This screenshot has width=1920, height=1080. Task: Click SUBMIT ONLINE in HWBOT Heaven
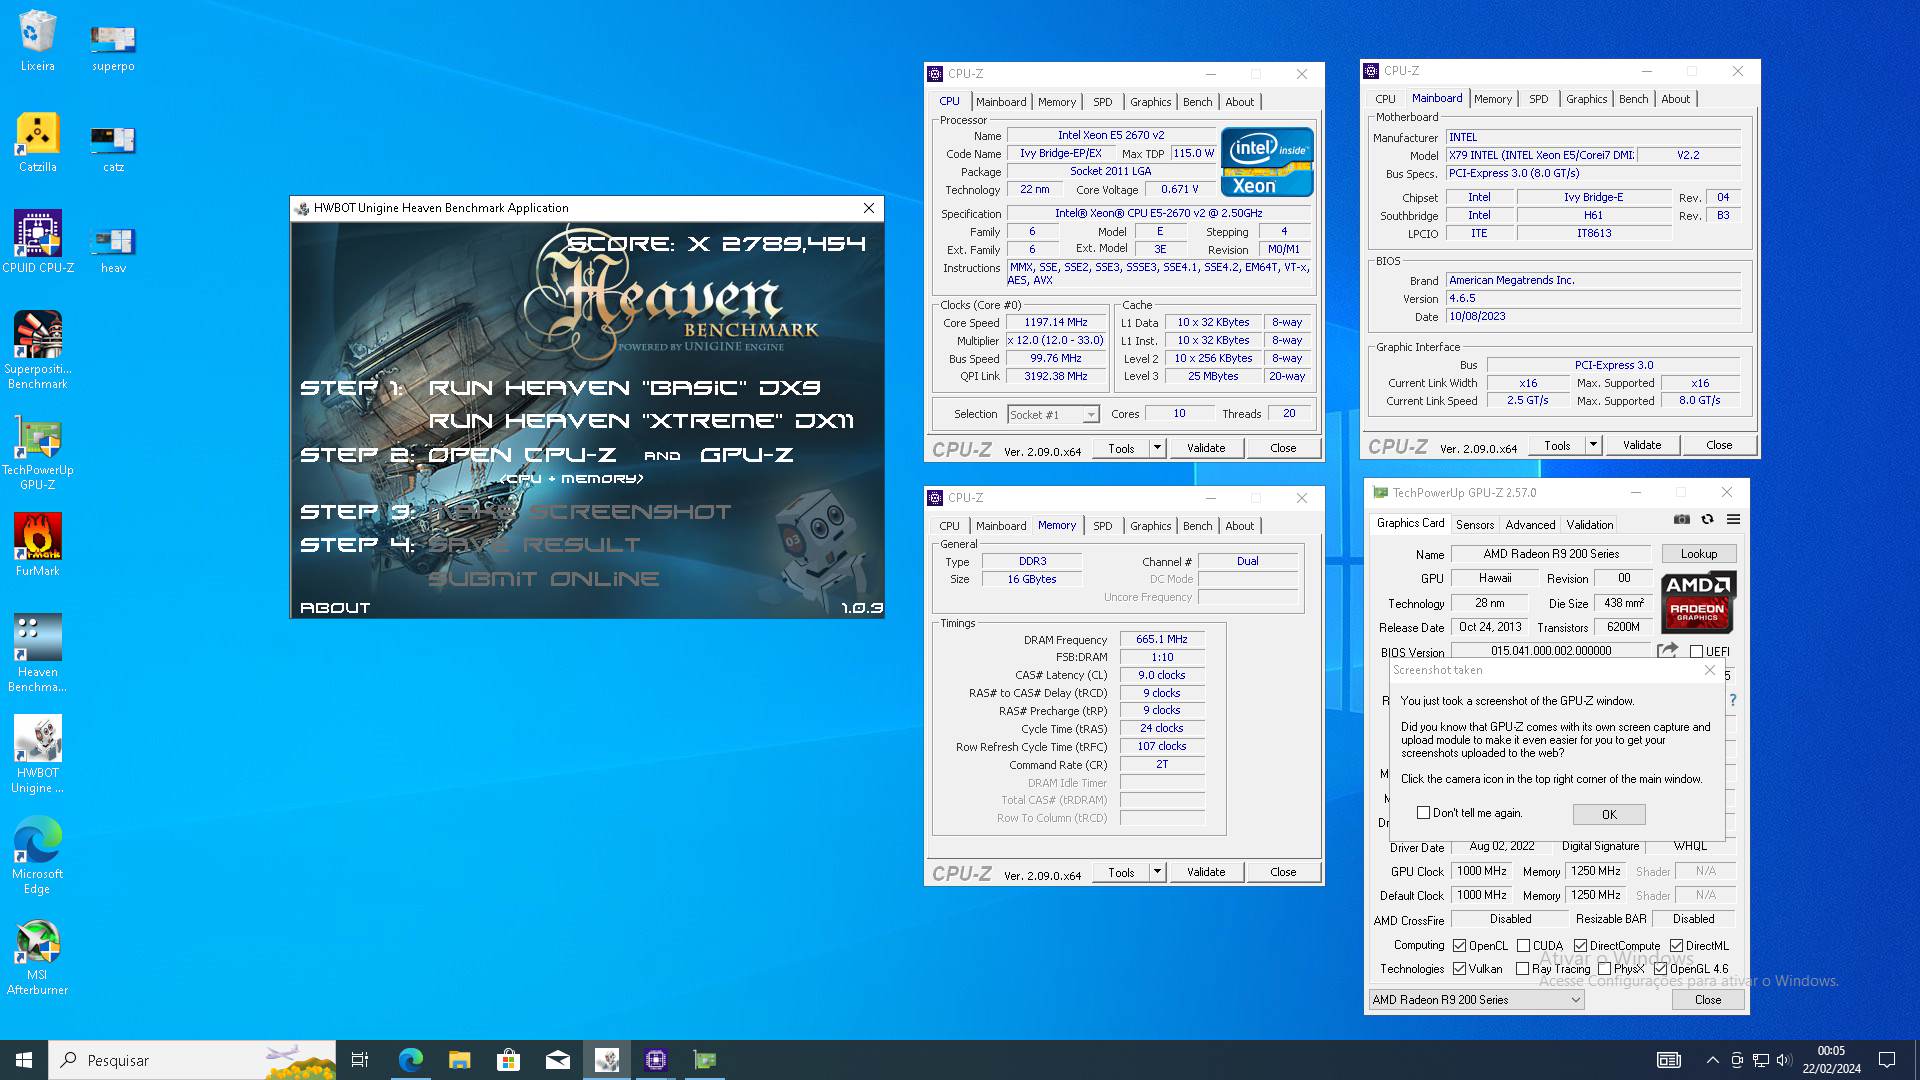[544, 578]
